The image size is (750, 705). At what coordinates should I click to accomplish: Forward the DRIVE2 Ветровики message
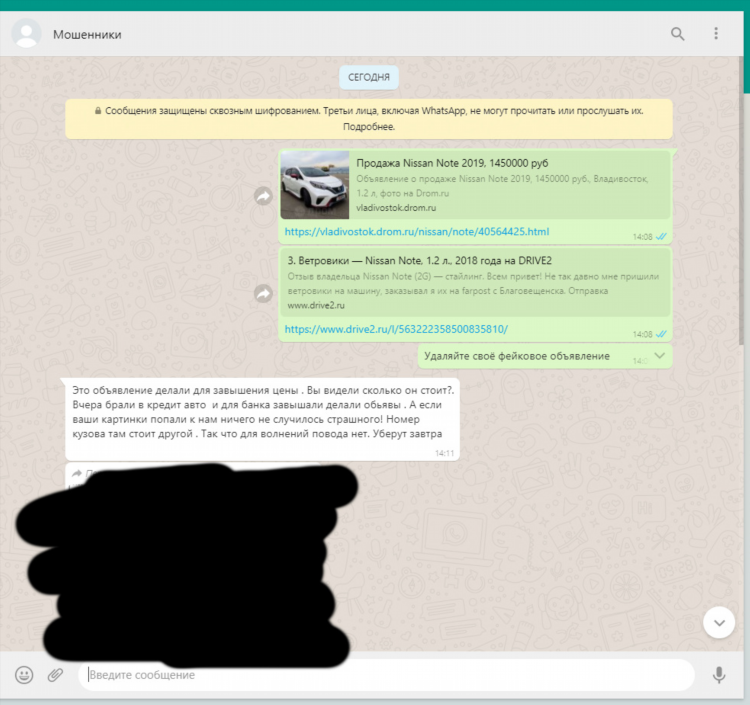(x=263, y=293)
